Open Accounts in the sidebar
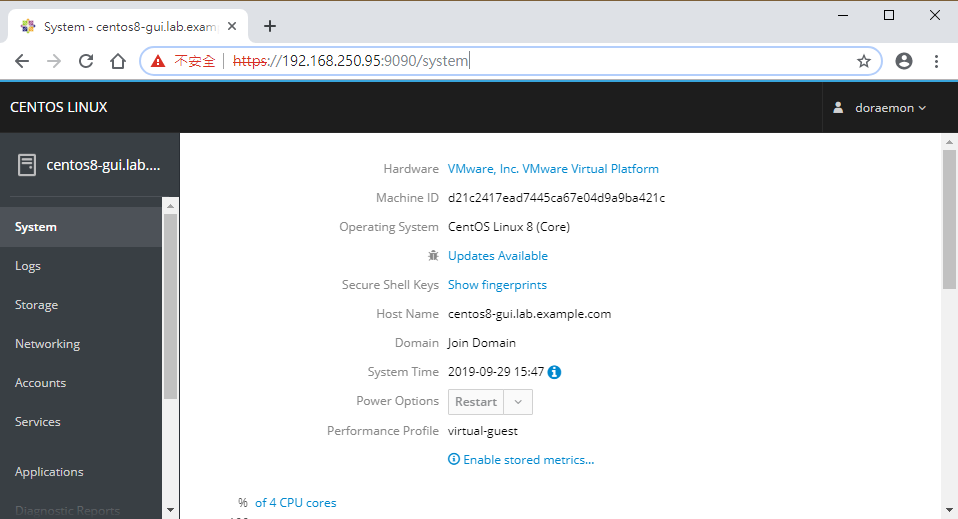Image resolution: width=958 pixels, height=519 pixels. coord(81,383)
